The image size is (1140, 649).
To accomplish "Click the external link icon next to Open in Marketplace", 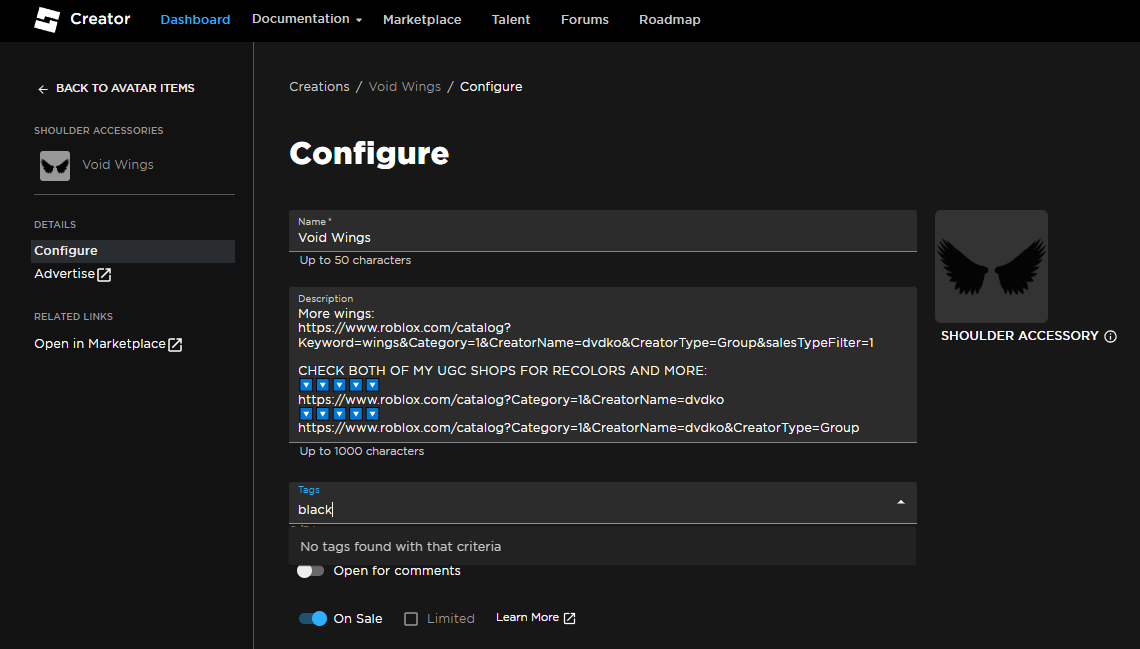I will click(175, 344).
